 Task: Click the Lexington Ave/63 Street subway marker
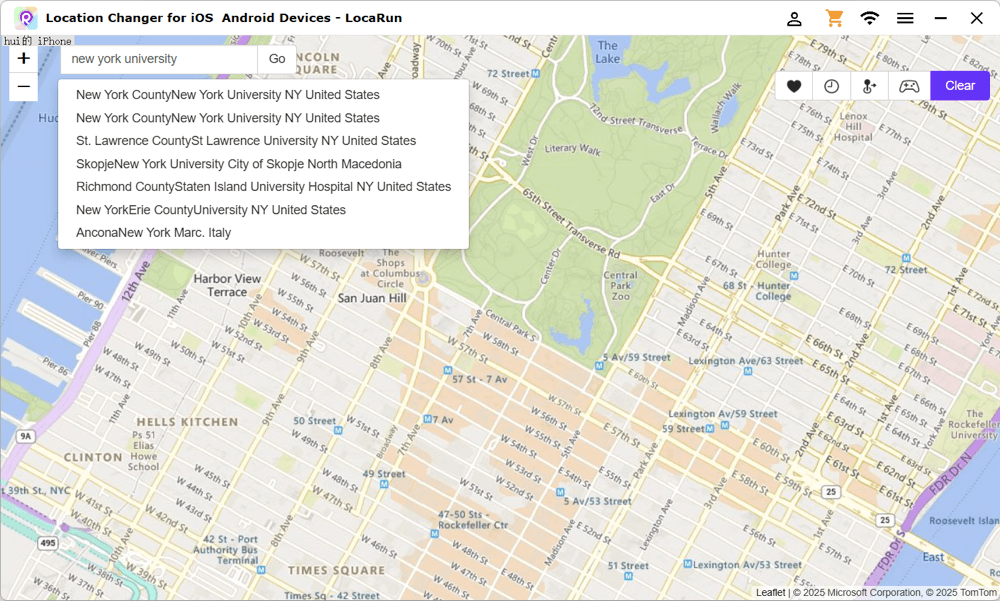pos(747,371)
